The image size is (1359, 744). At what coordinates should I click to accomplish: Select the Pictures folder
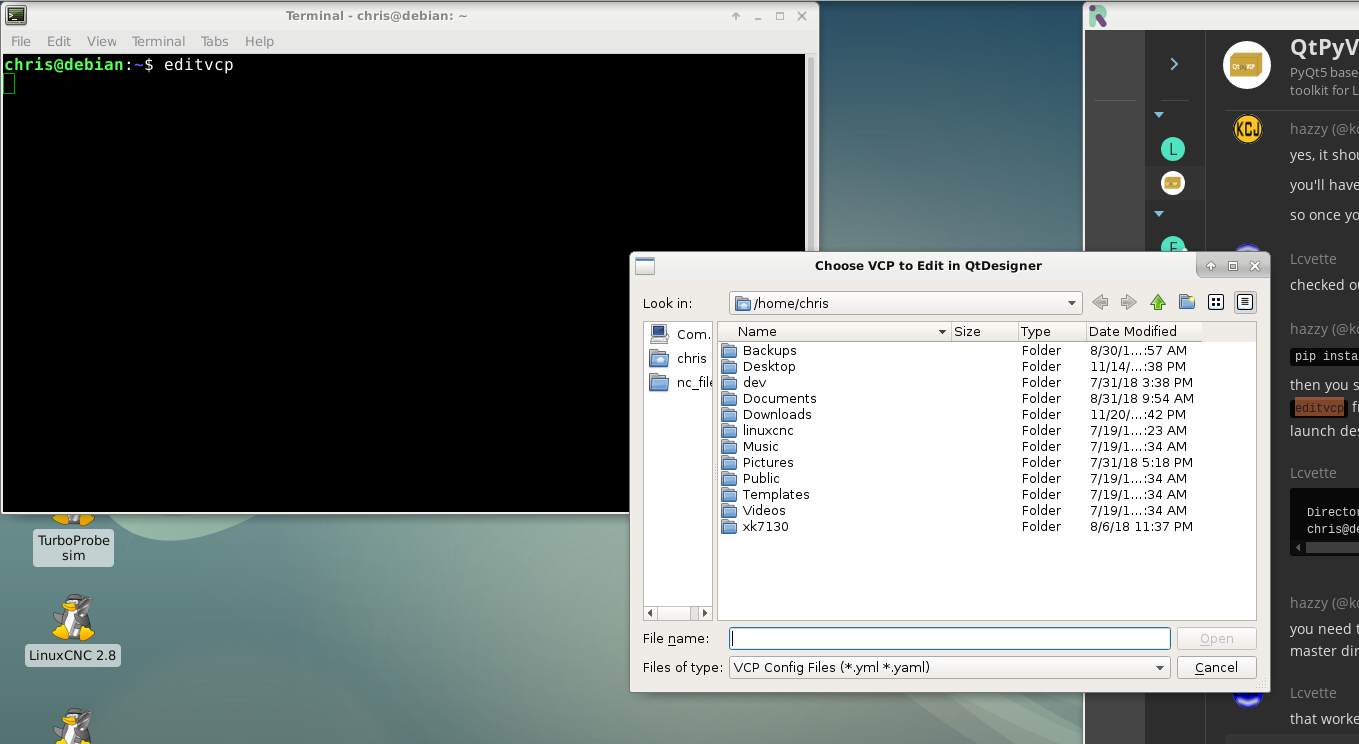pyautogui.click(x=768, y=462)
